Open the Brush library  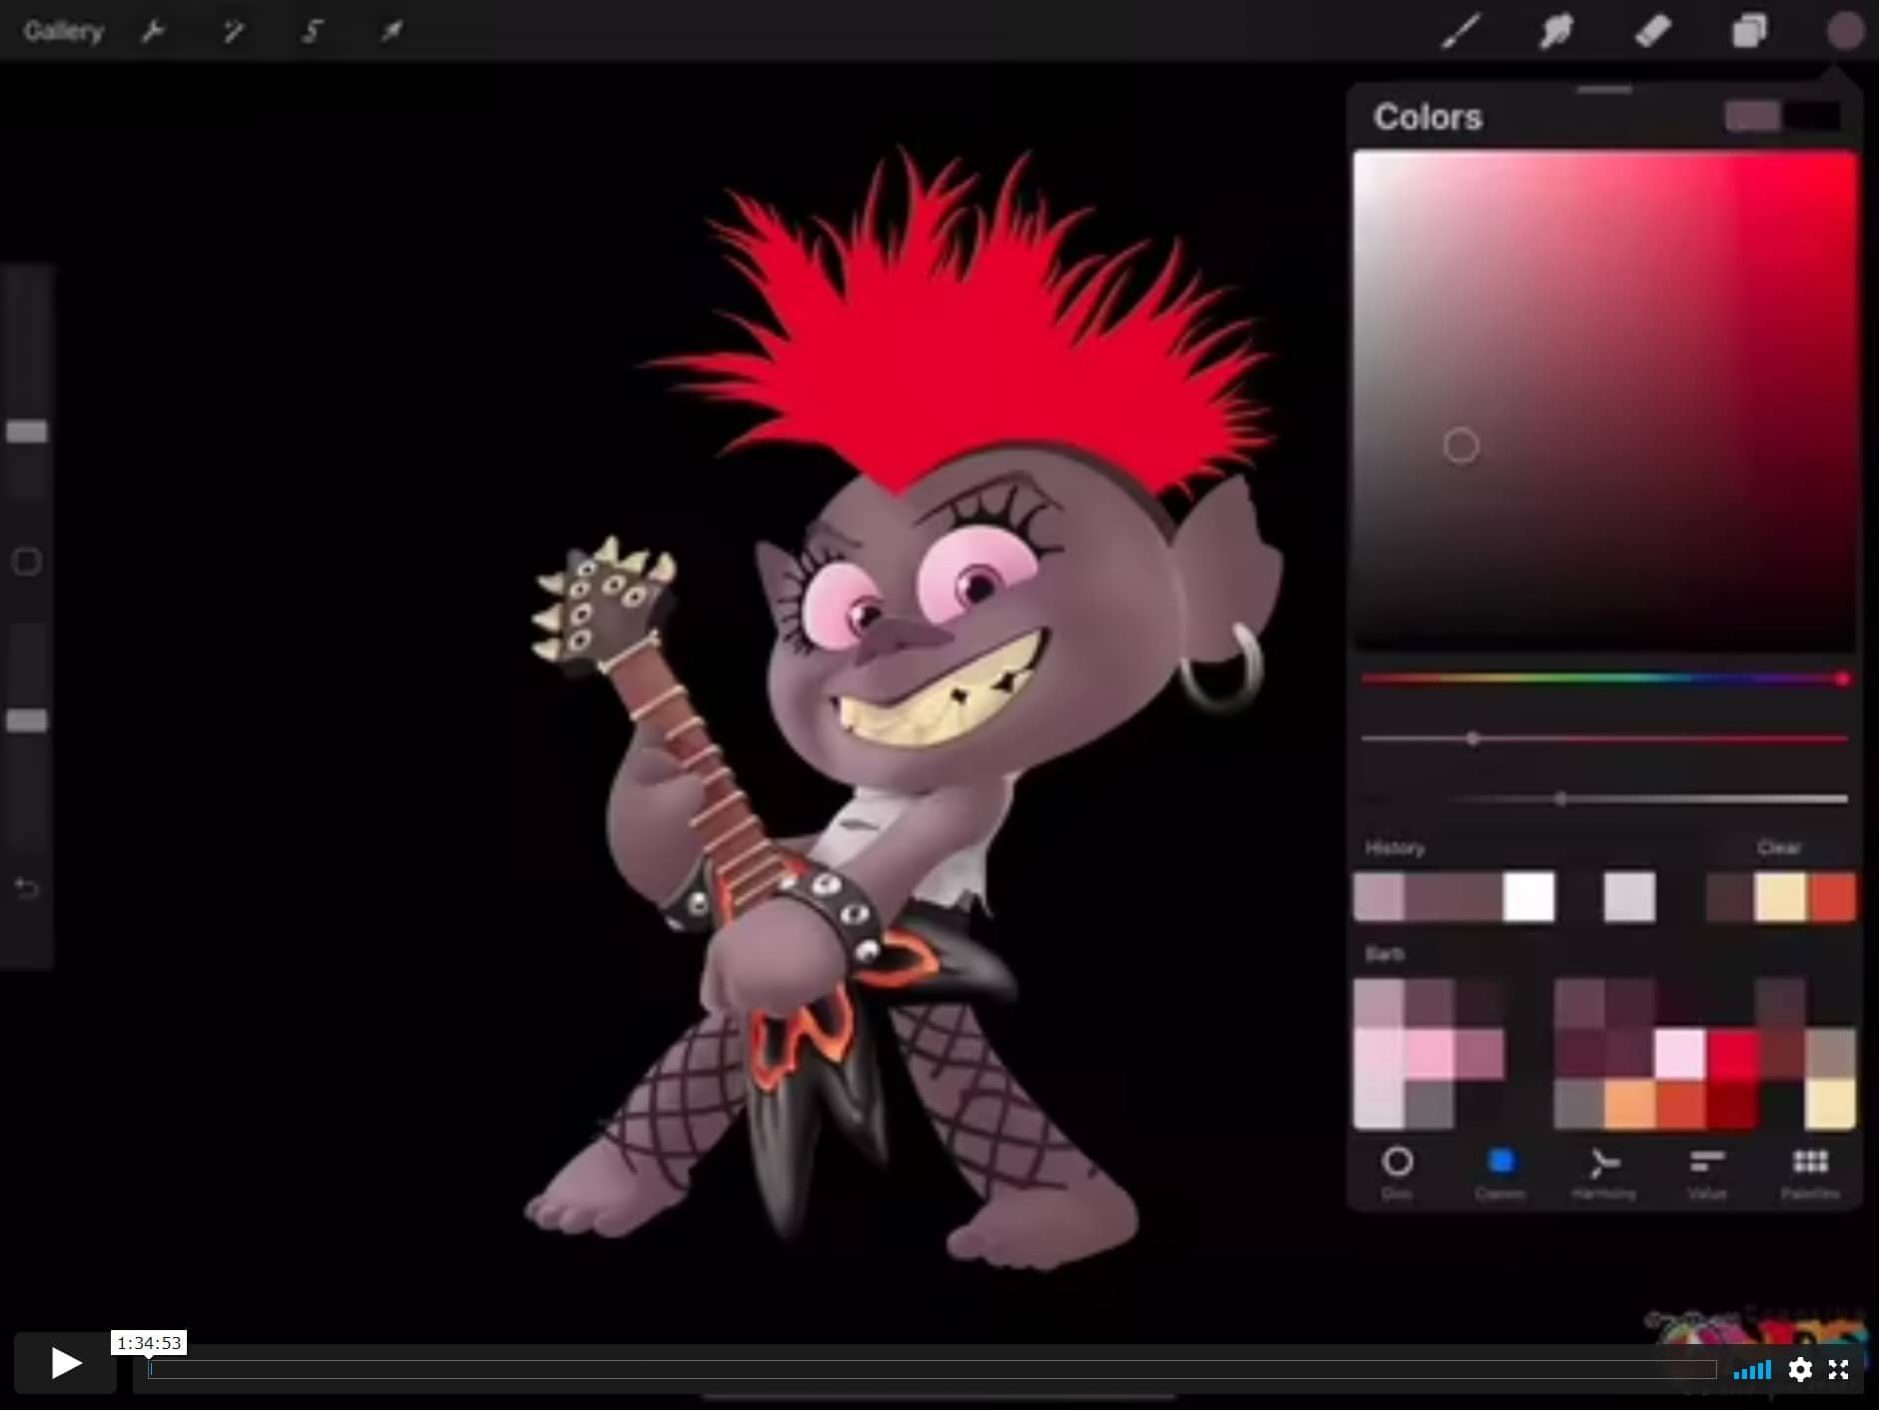[x=1460, y=30]
